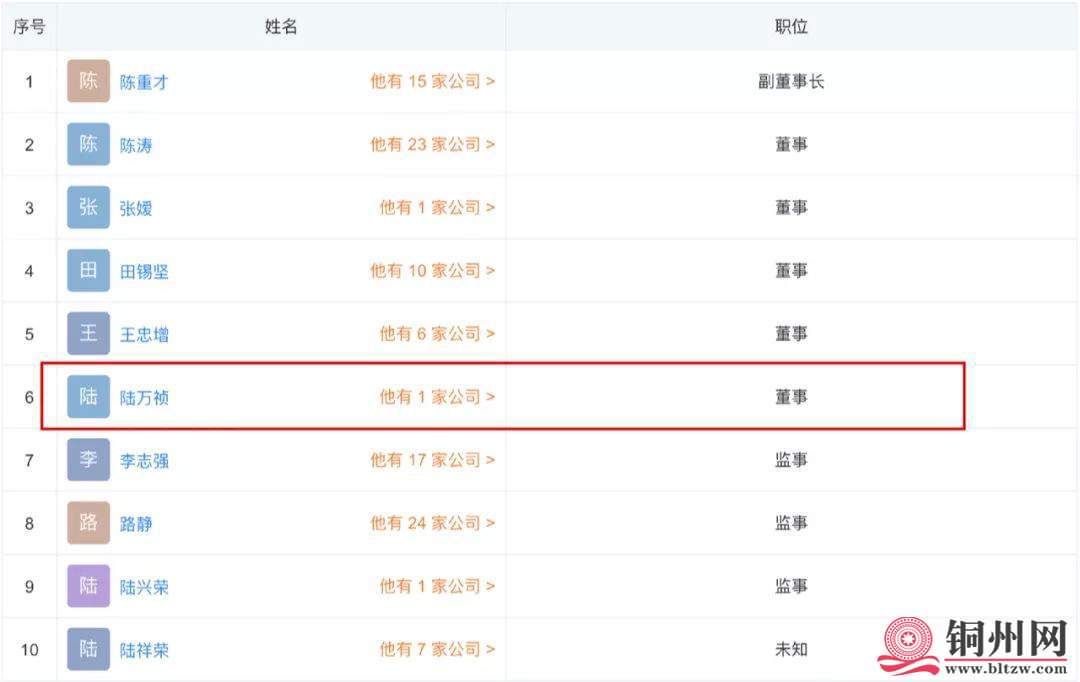Click the 张 avatar icon for 张媛
Image resolution: width=1080 pixels, height=682 pixels.
(x=88, y=207)
